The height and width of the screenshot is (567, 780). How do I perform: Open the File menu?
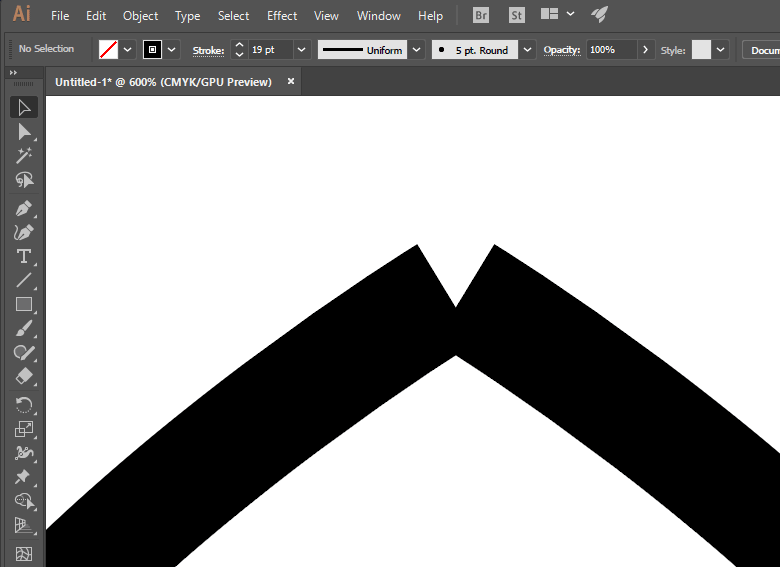60,16
